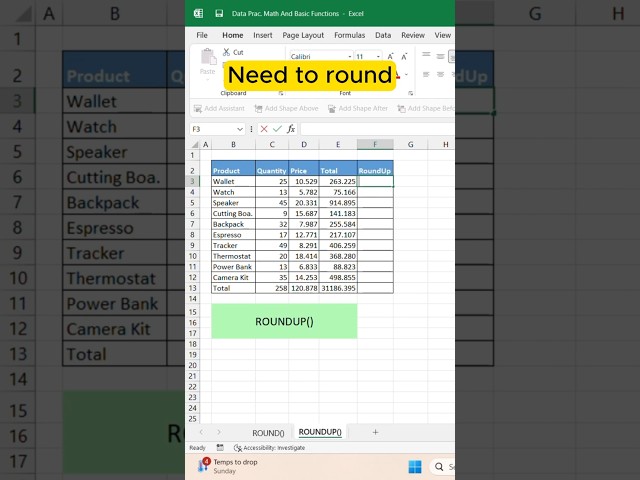Click the taskbar search magnifier
Screen dimensions: 640x480
pos(439,467)
